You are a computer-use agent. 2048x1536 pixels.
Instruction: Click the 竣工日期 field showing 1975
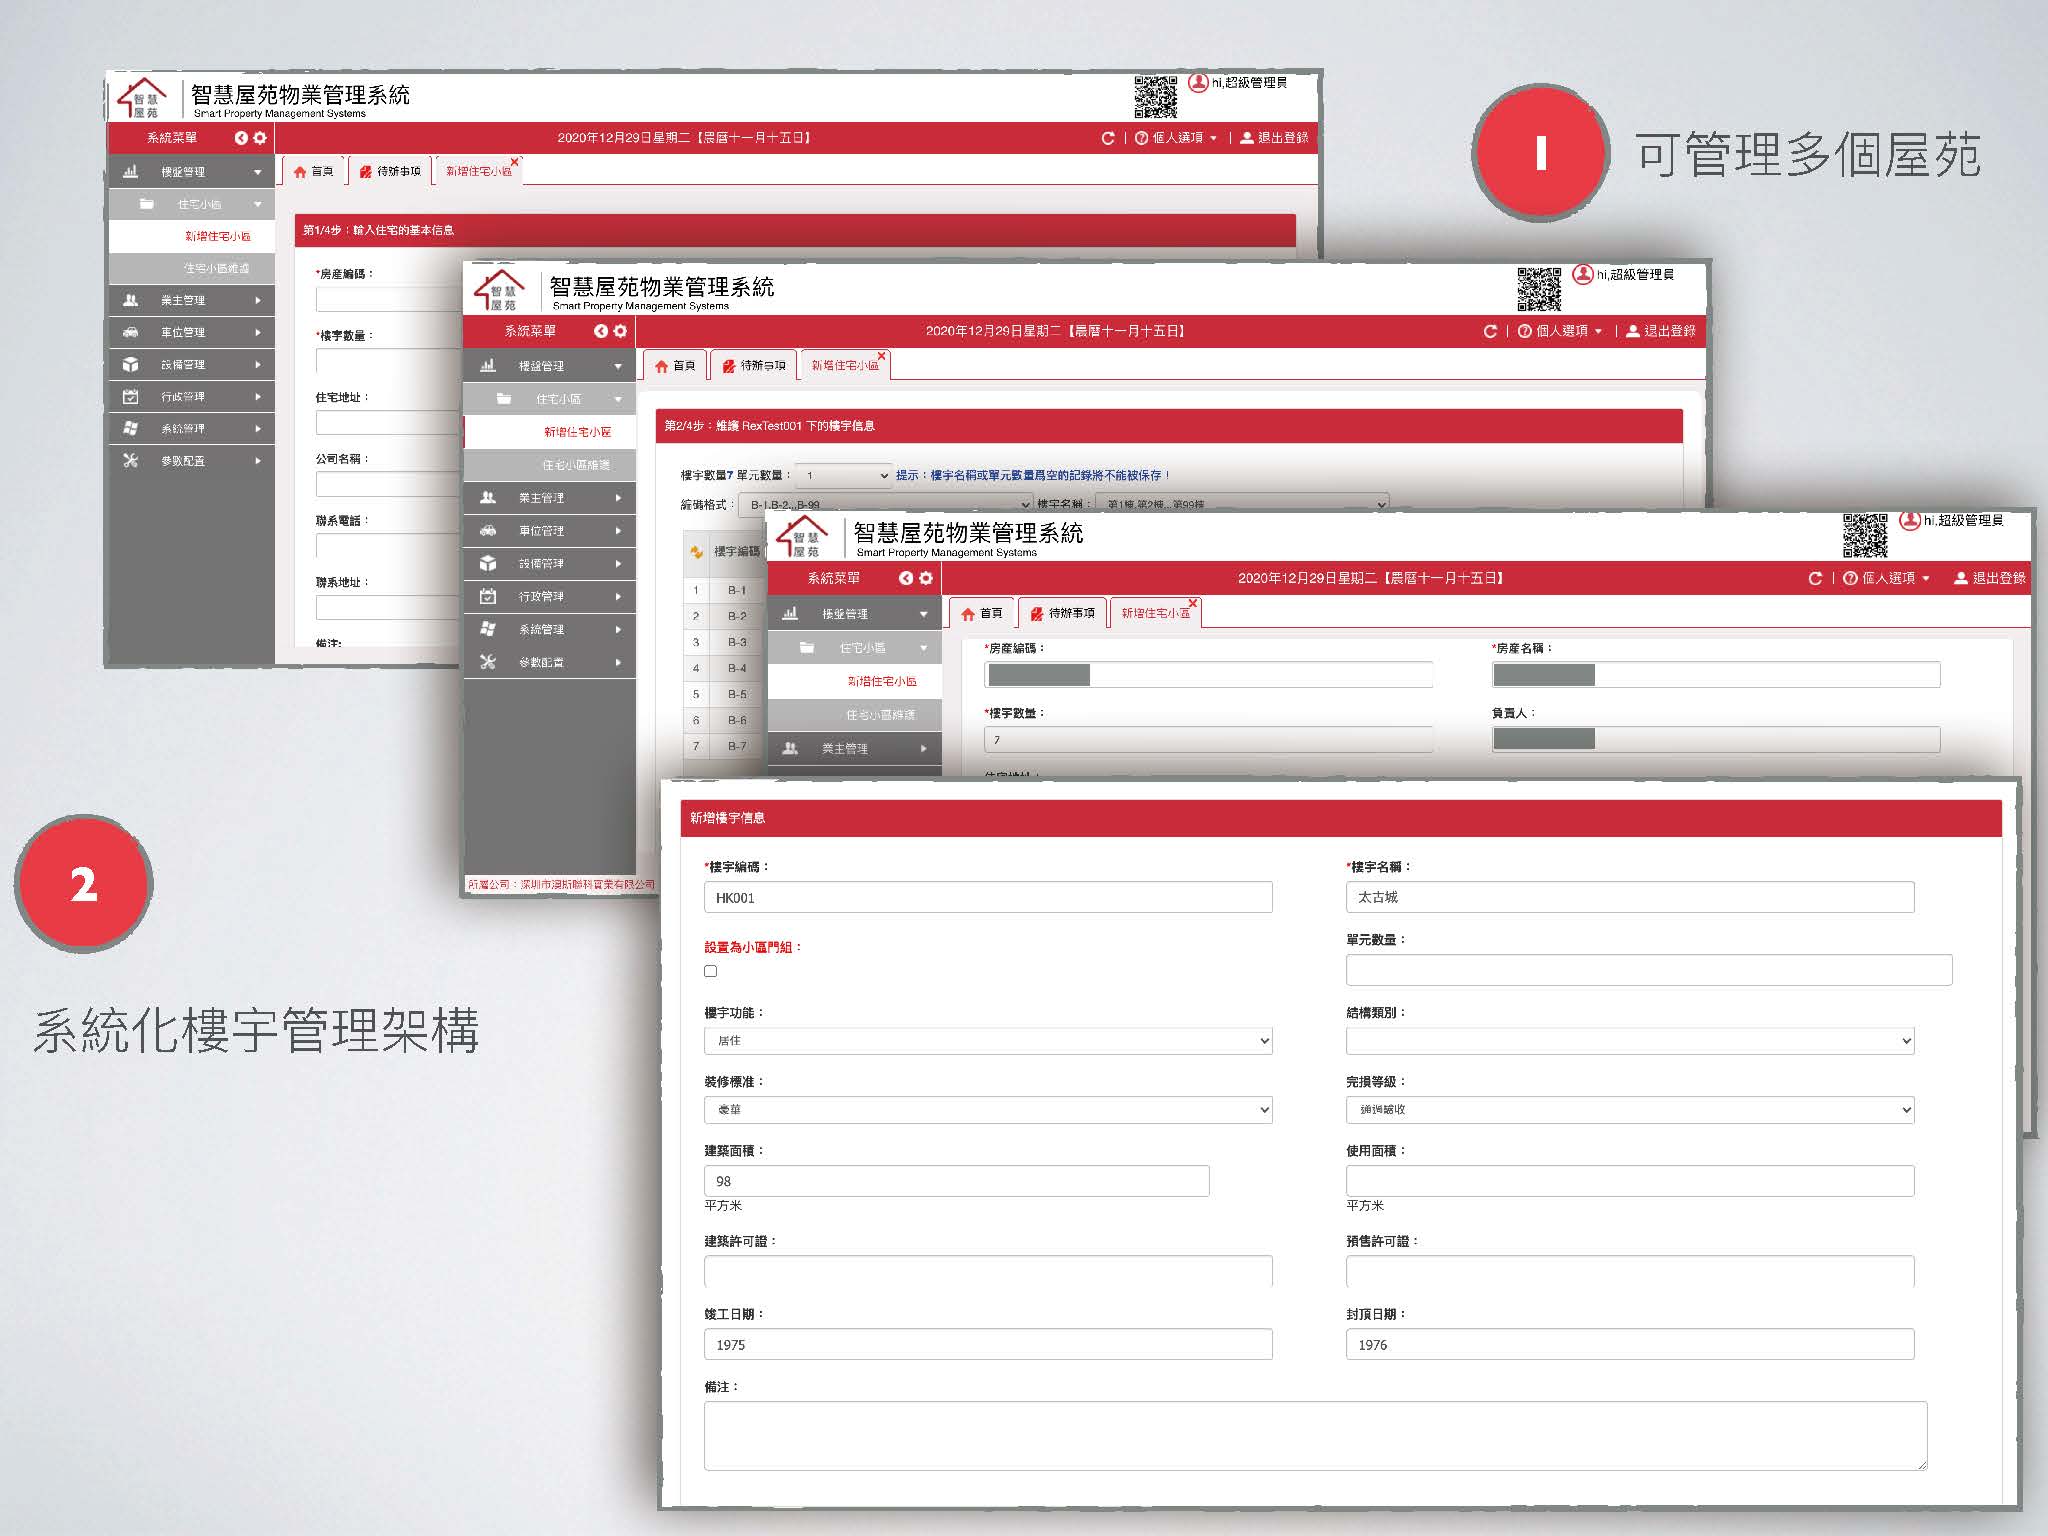click(988, 1344)
